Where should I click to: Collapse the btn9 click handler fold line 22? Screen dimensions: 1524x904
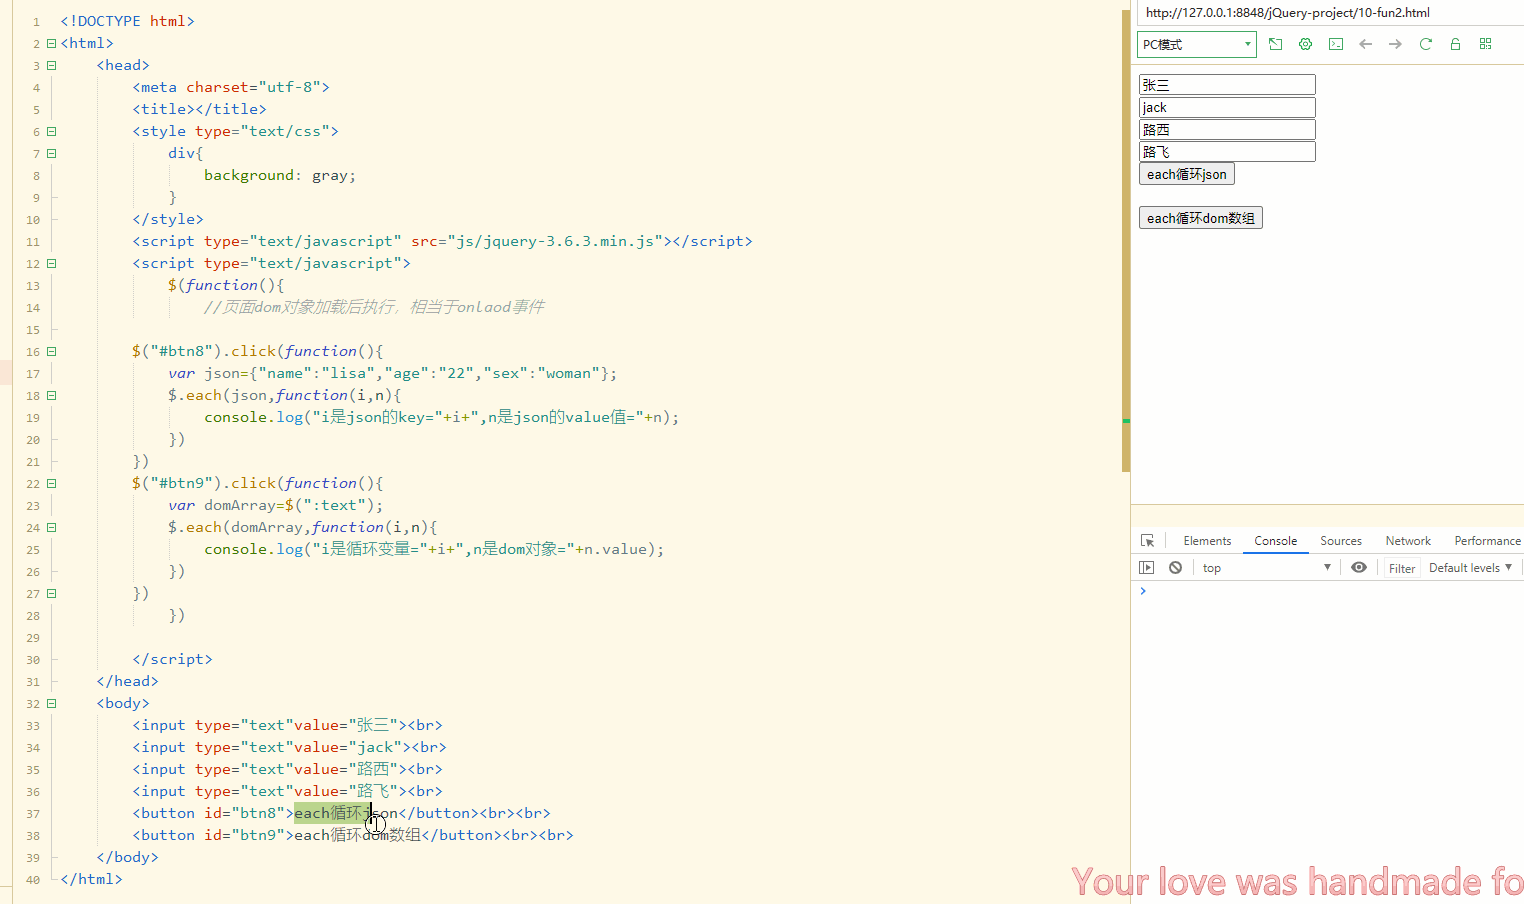coord(51,483)
